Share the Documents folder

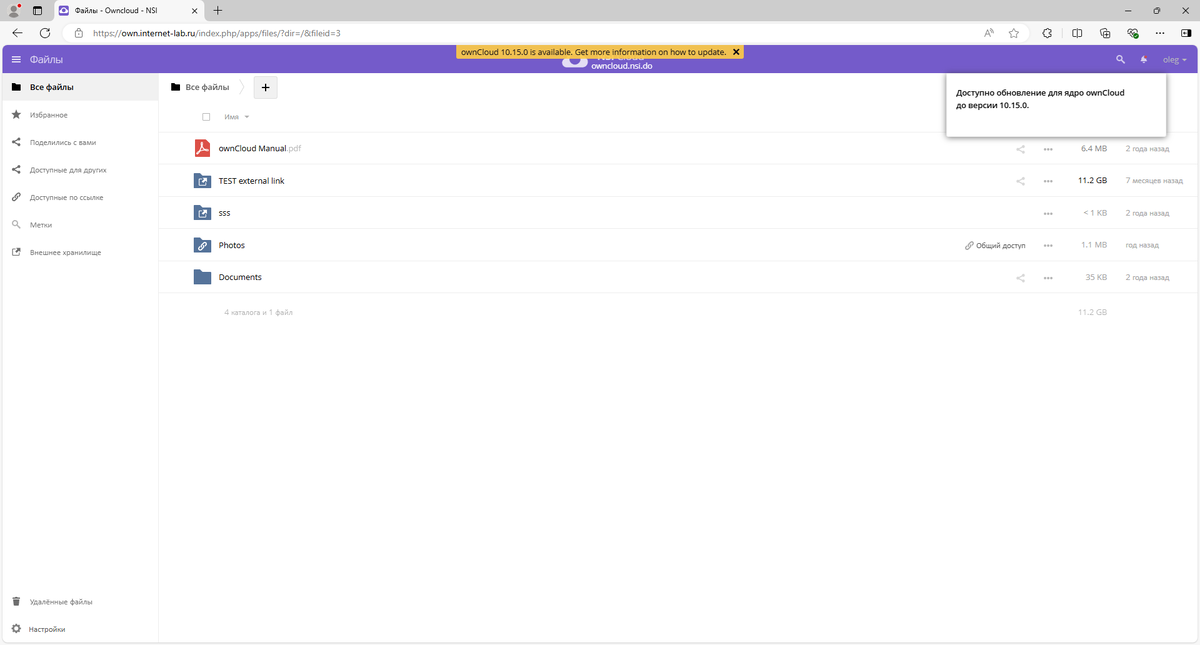tap(1021, 277)
